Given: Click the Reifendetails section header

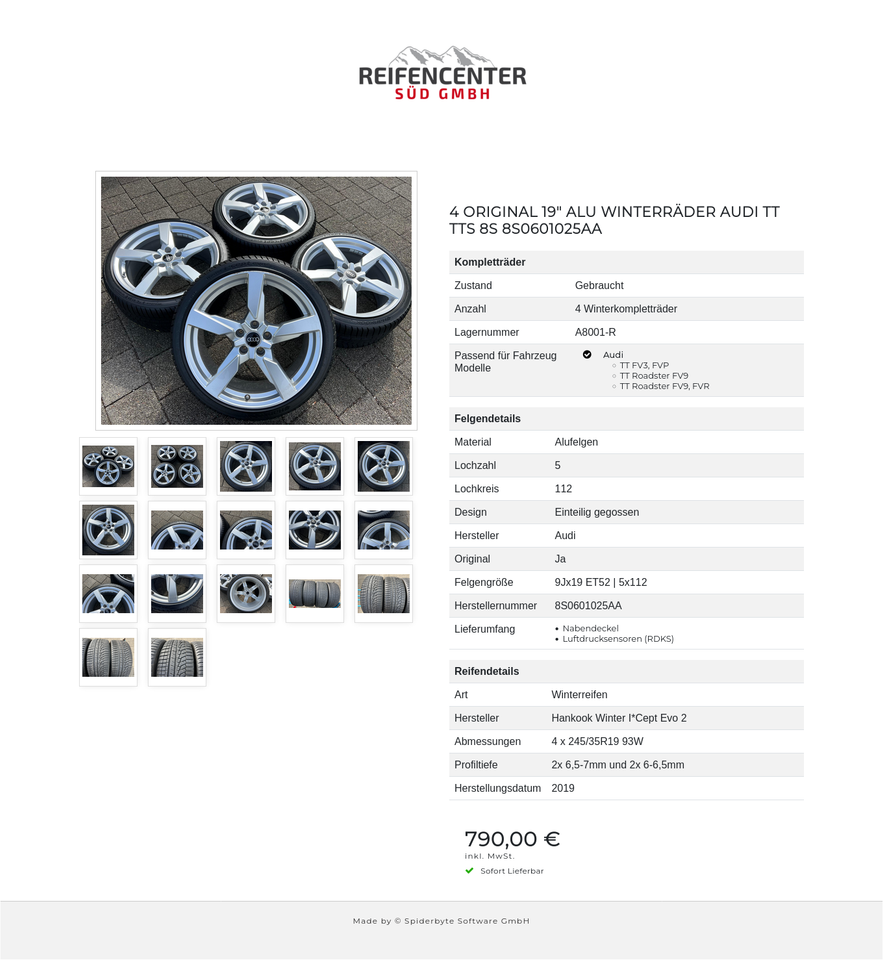Looking at the screenshot, I should [x=487, y=671].
